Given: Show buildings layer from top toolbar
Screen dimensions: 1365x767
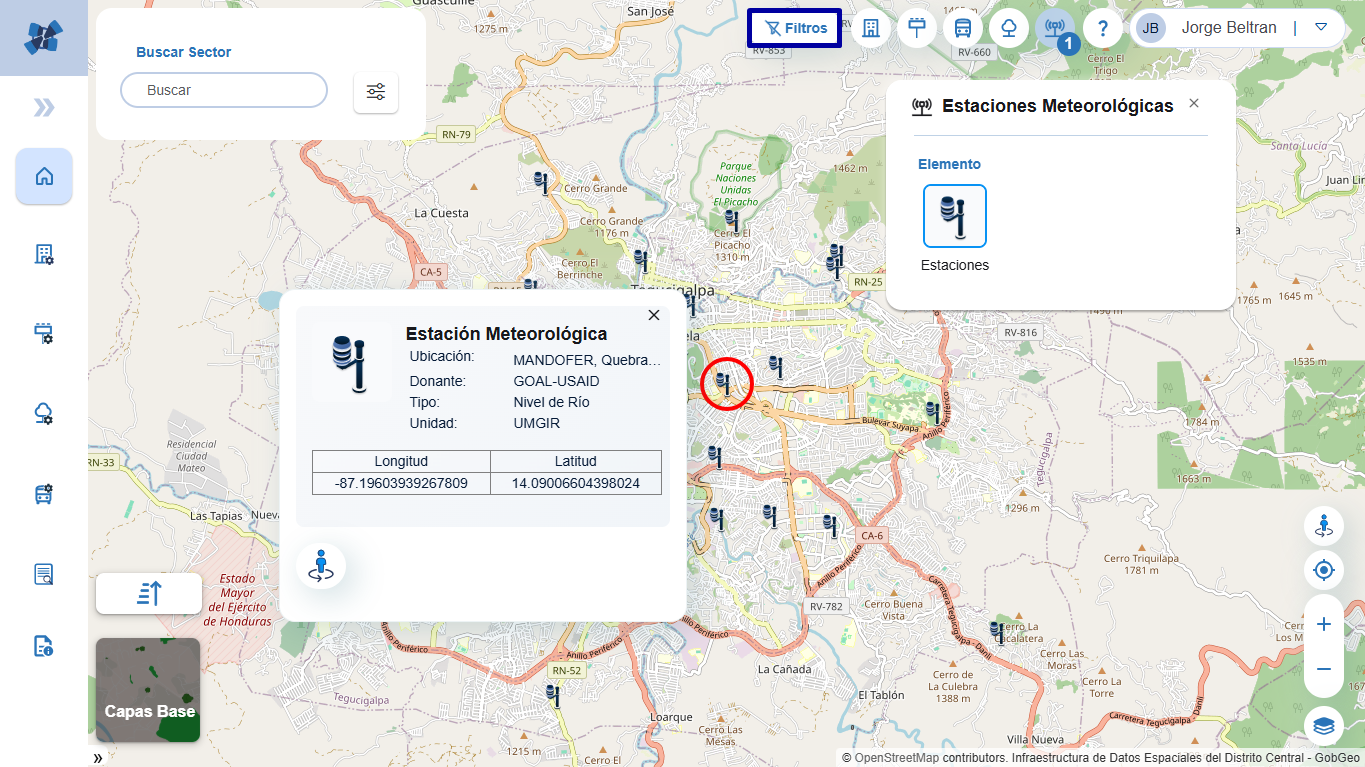Looking at the screenshot, I should [x=871, y=28].
